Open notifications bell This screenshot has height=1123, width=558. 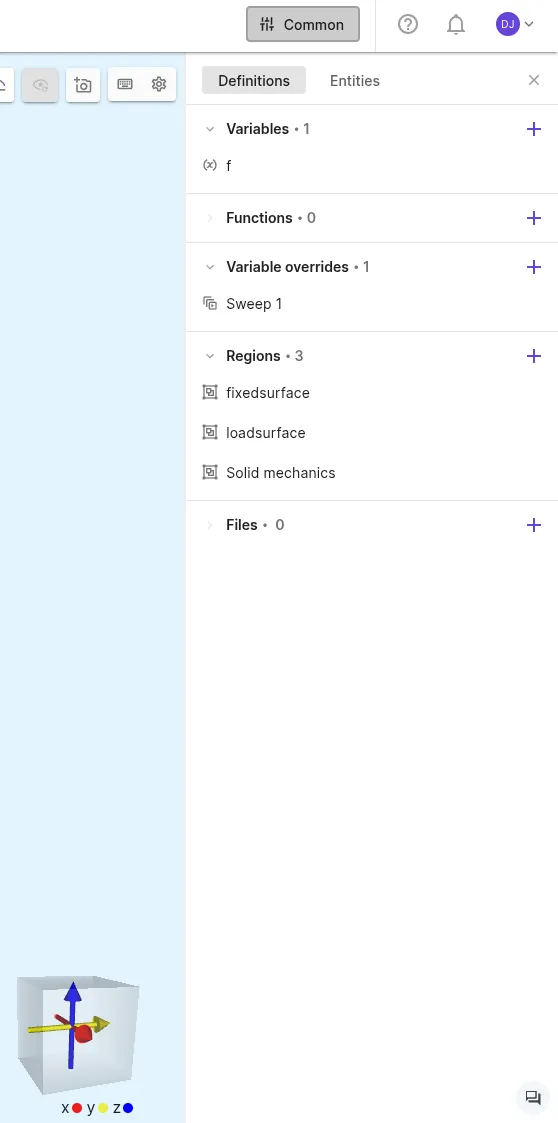pyautogui.click(x=456, y=24)
